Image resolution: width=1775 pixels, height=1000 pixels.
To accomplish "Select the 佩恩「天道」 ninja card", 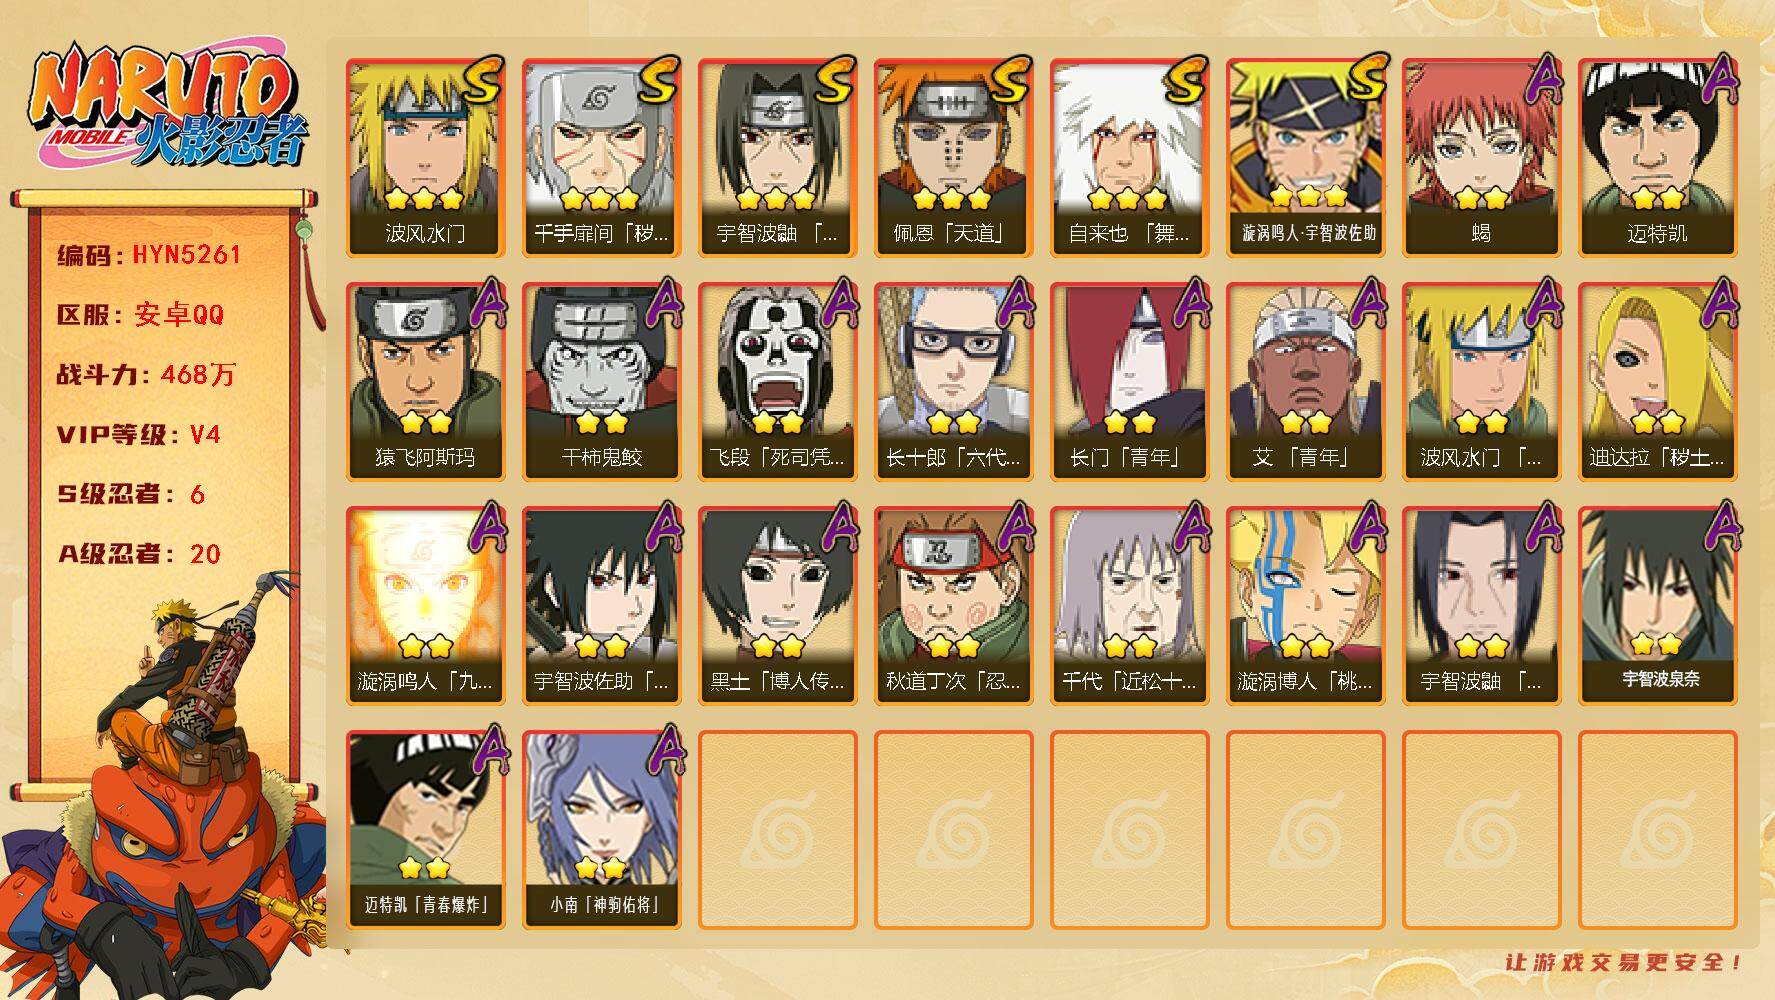I will [x=953, y=158].
